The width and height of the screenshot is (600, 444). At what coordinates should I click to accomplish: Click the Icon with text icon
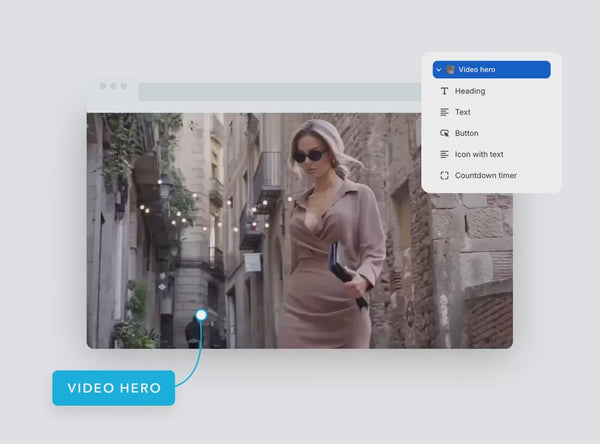click(444, 154)
